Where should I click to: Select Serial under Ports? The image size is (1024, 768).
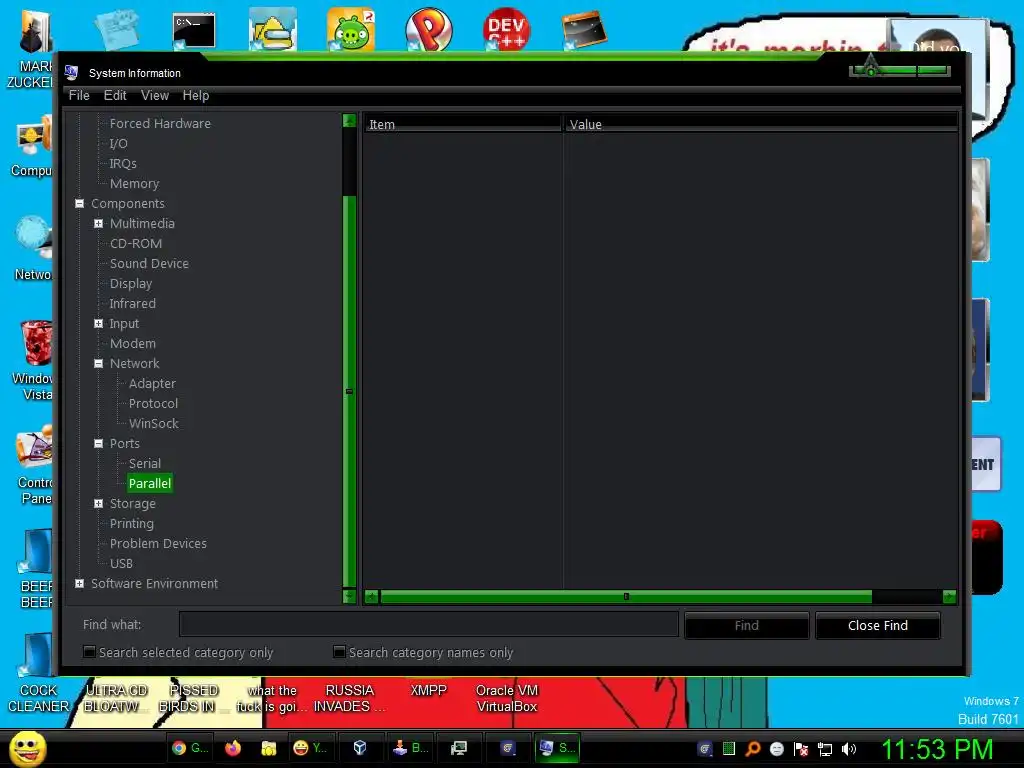(144, 464)
